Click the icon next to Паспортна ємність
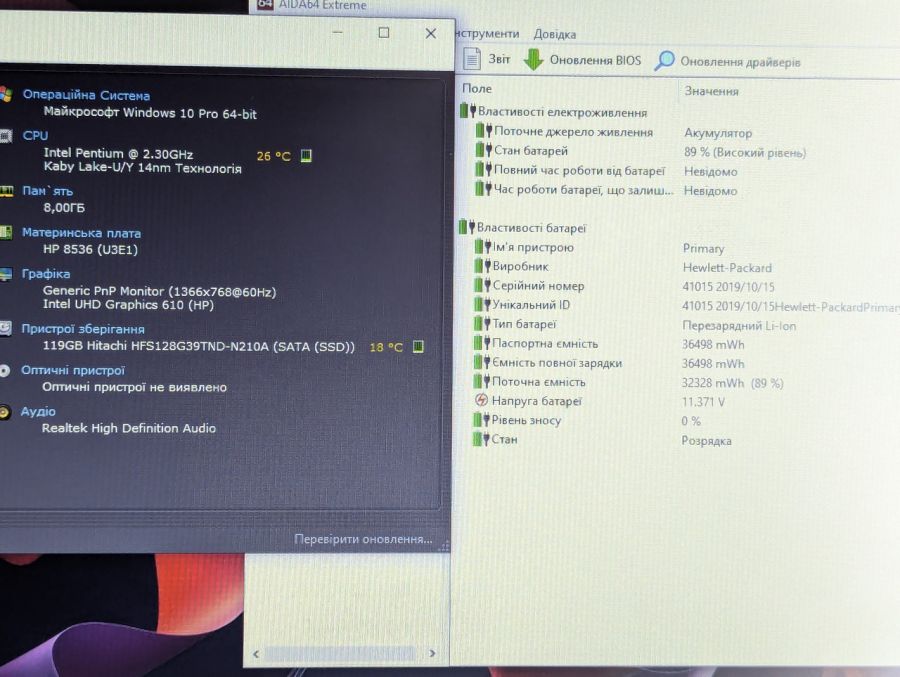The height and width of the screenshot is (677, 900). (x=482, y=343)
